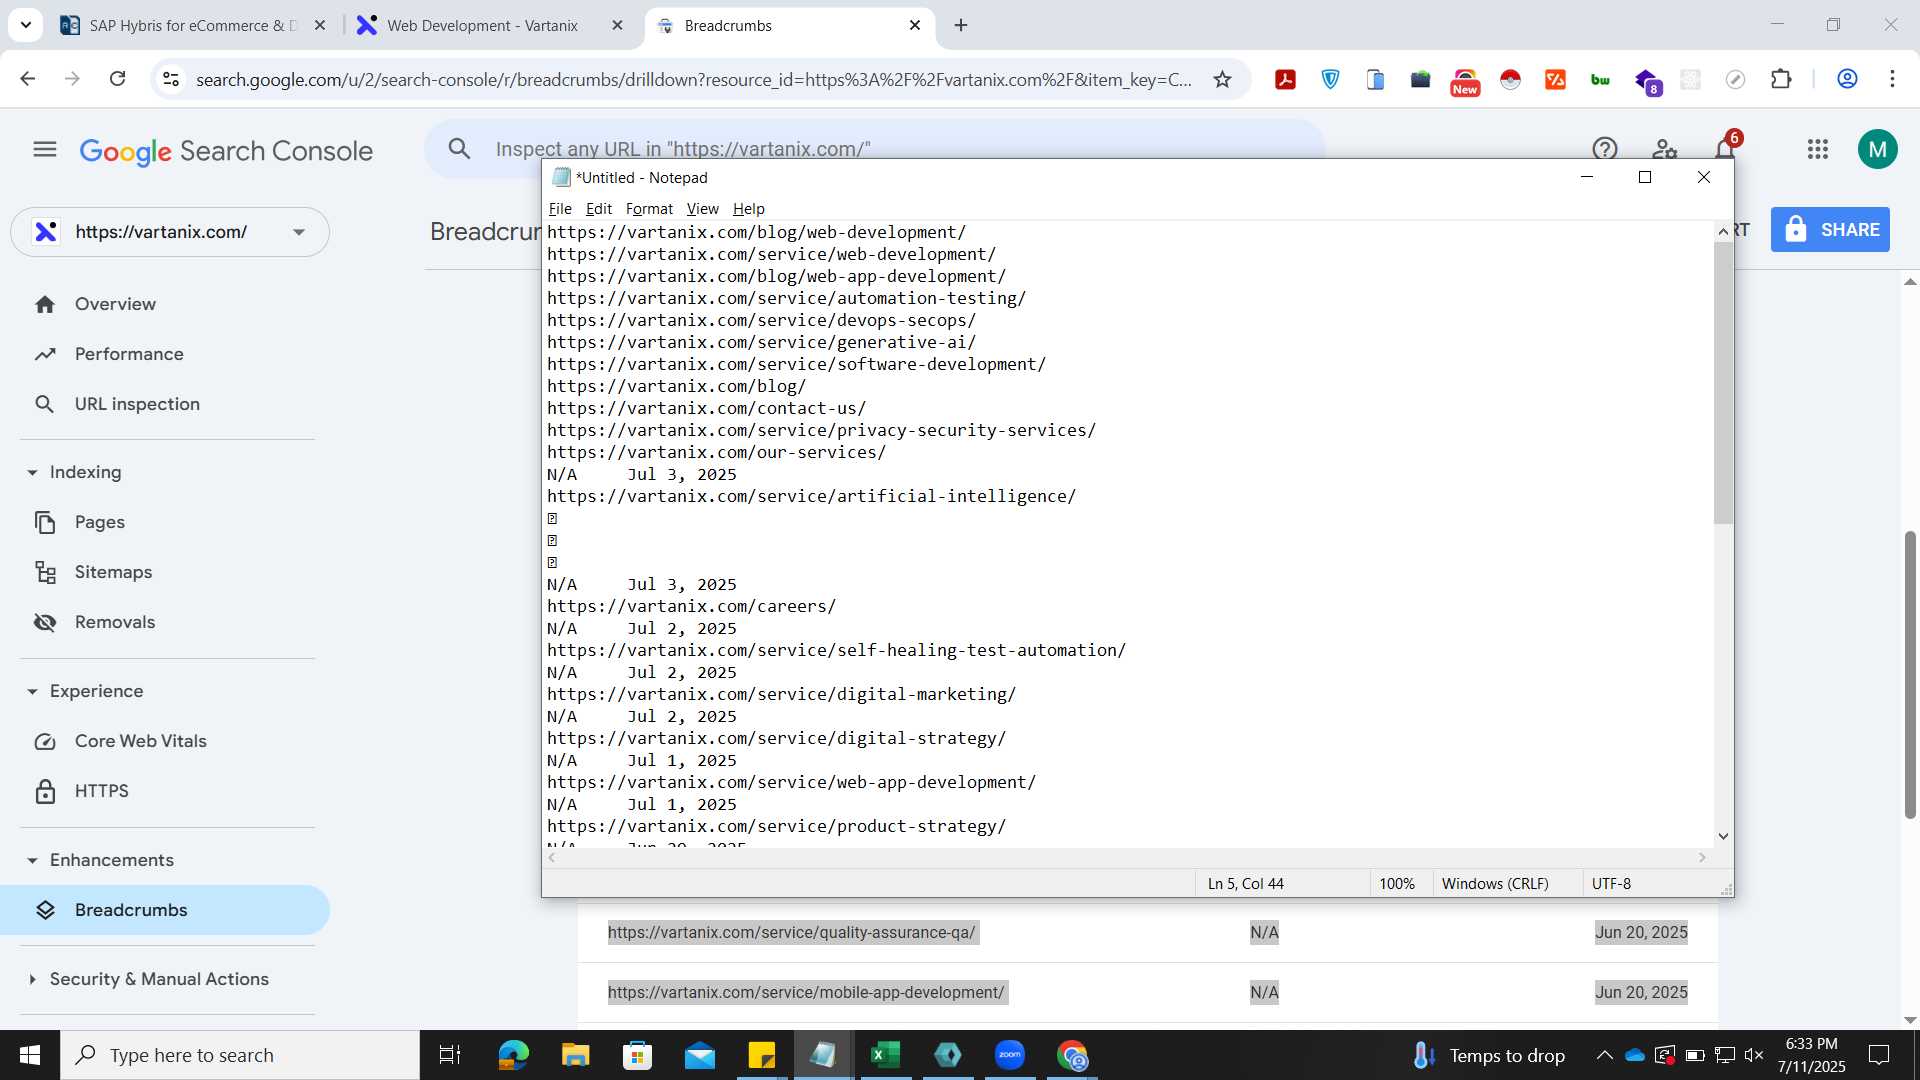Viewport: 1920px width, 1080px height.
Task: Click the quality-assurance-qa URL row
Action: point(1148,932)
